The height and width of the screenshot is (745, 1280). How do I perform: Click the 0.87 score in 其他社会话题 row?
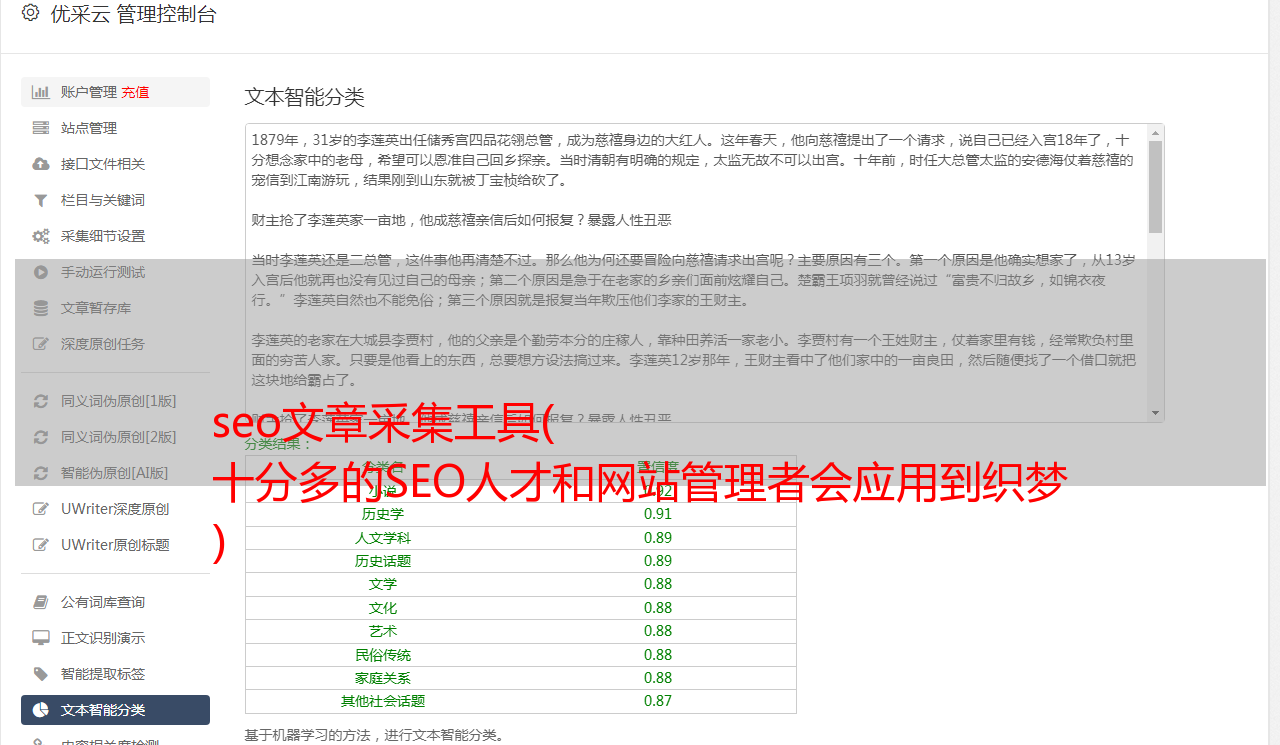click(x=658, y=701)
